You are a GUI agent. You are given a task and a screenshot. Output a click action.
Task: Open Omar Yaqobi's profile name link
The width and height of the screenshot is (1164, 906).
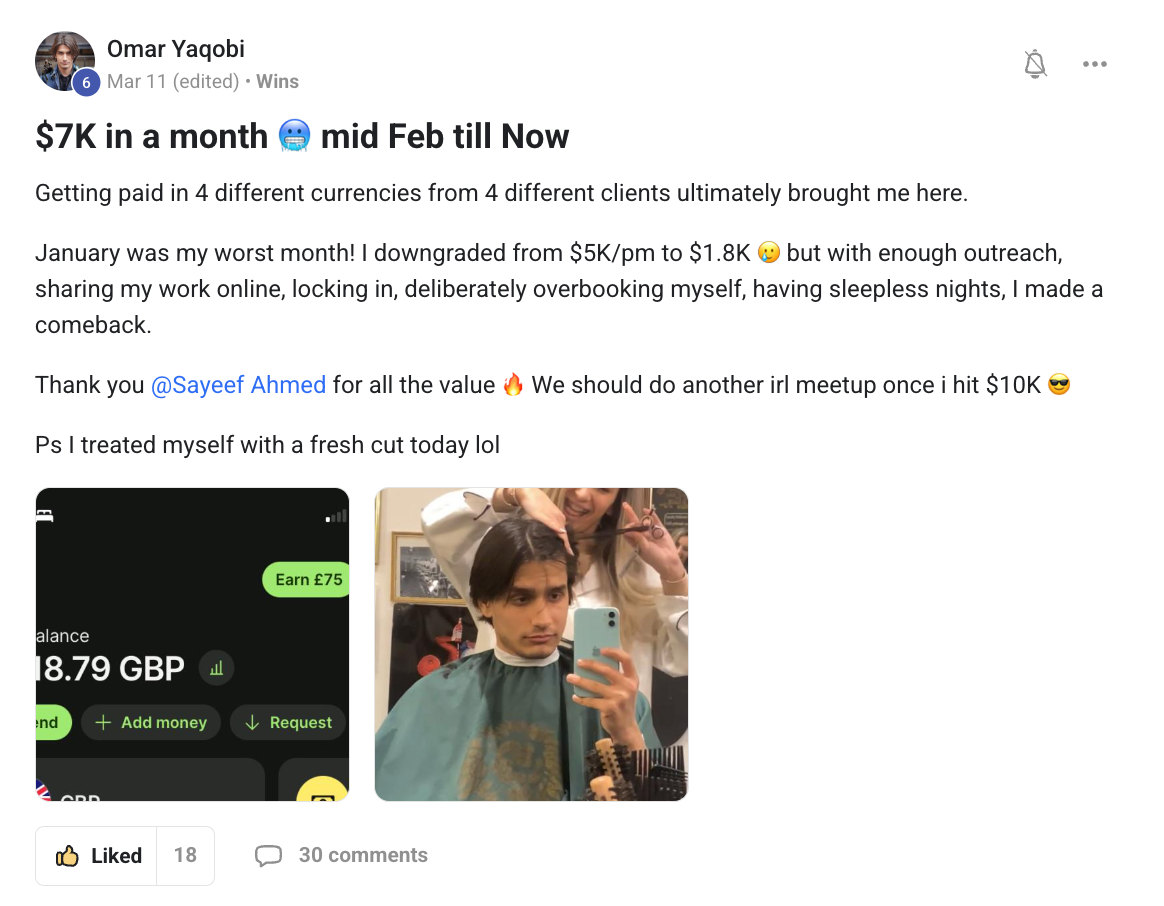(x=176, y=49)
